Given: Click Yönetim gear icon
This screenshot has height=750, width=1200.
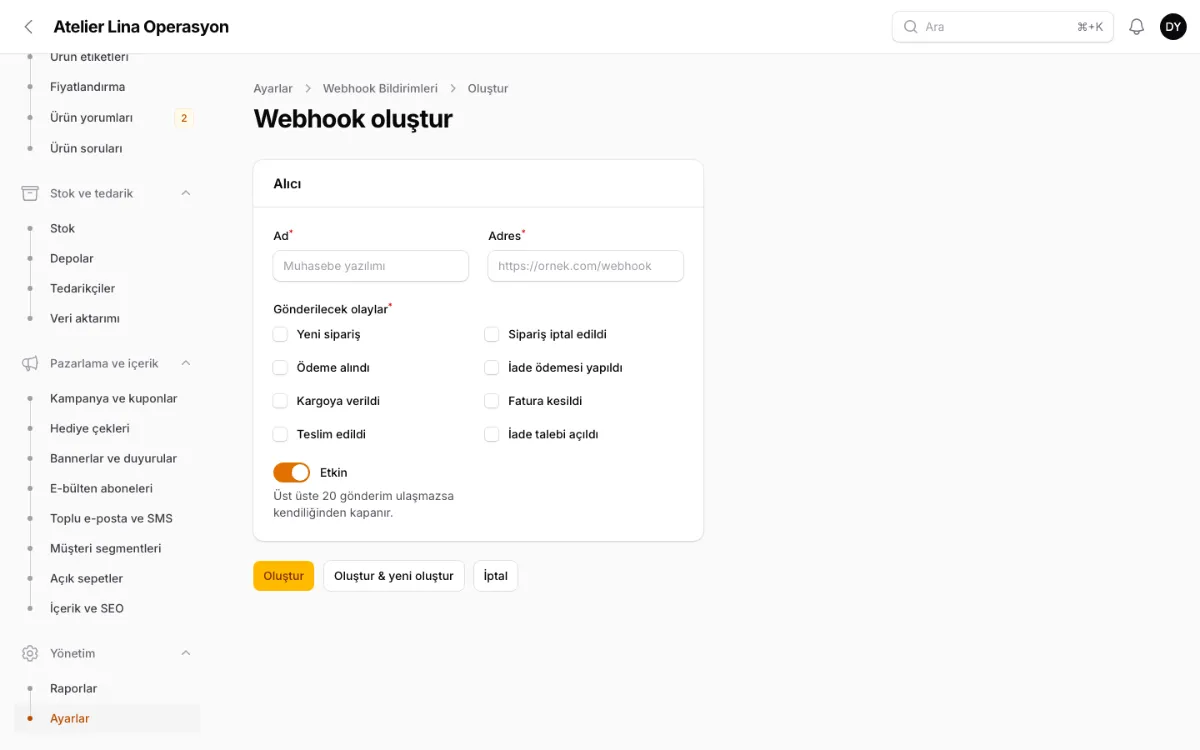Looking at the screenshot, I should [x=30, y=653].
